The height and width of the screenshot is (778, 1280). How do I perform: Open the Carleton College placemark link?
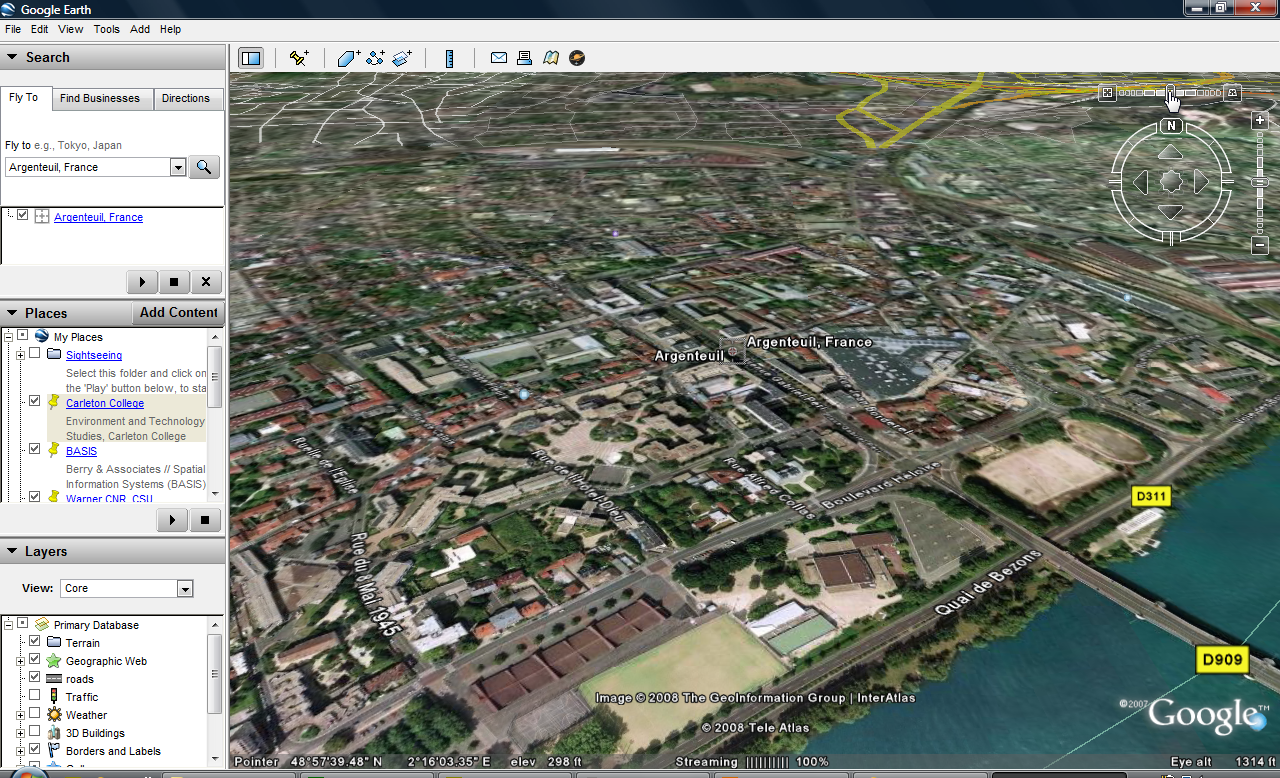tap(105, 403)
